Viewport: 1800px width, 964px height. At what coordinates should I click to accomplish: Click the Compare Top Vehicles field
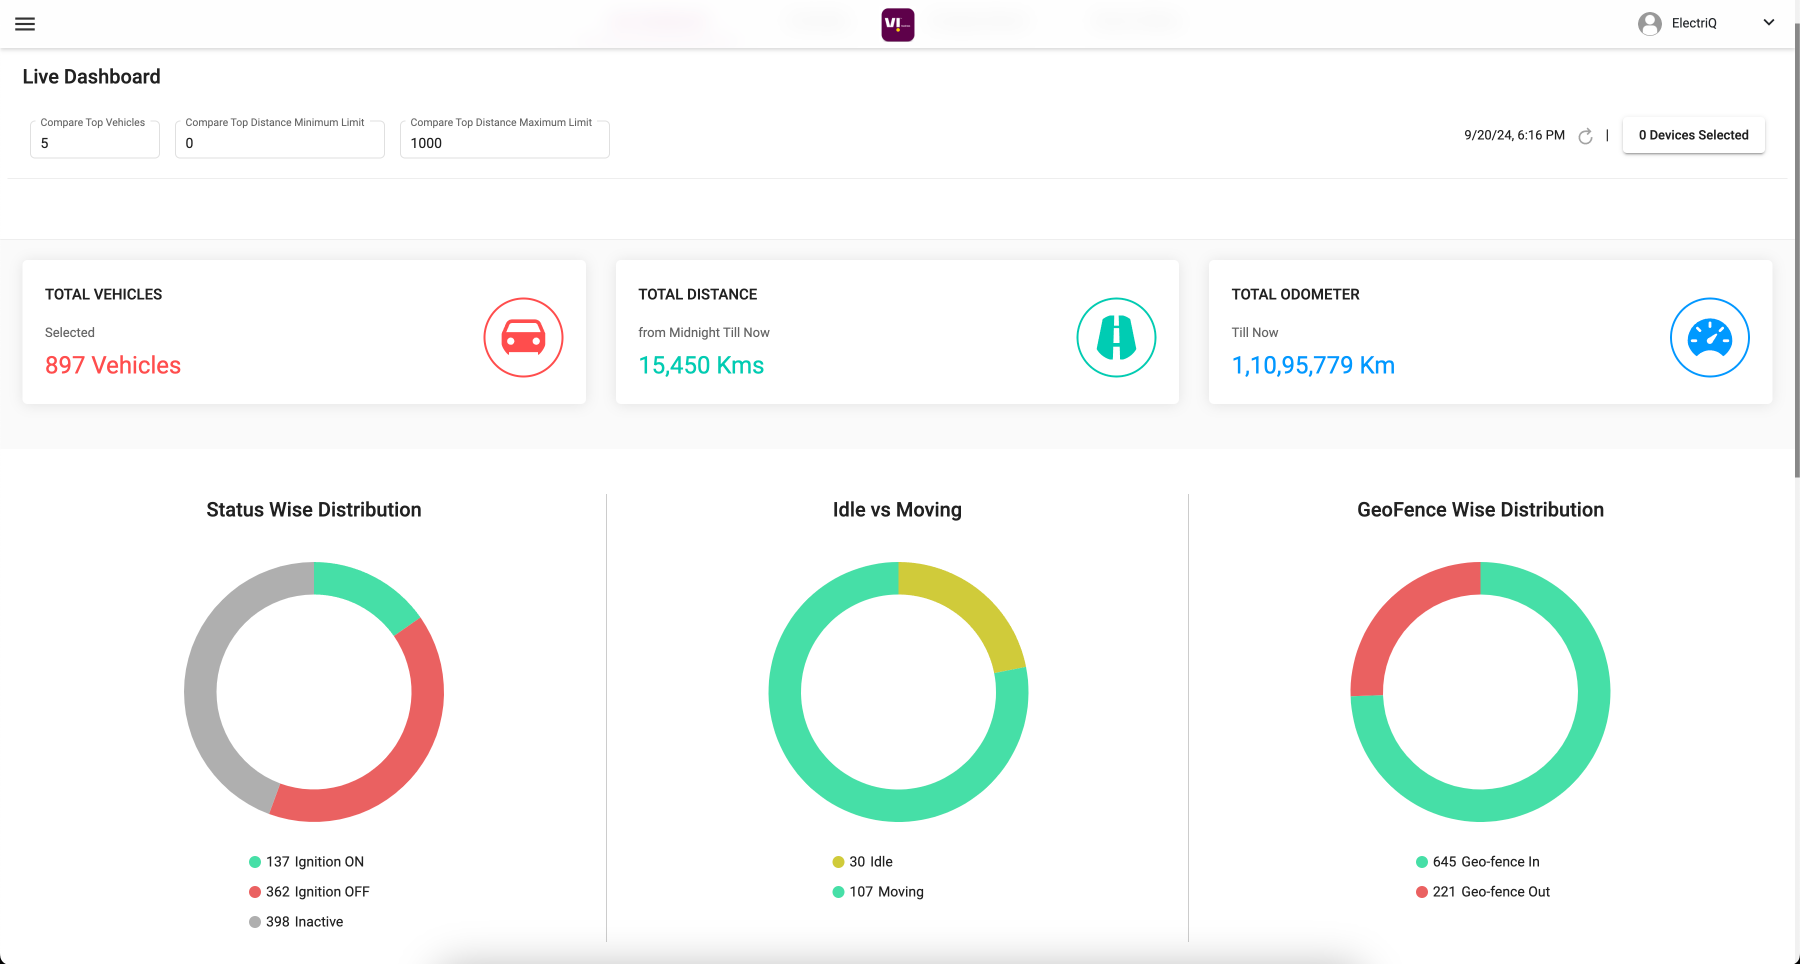click(x=95, y=143)
